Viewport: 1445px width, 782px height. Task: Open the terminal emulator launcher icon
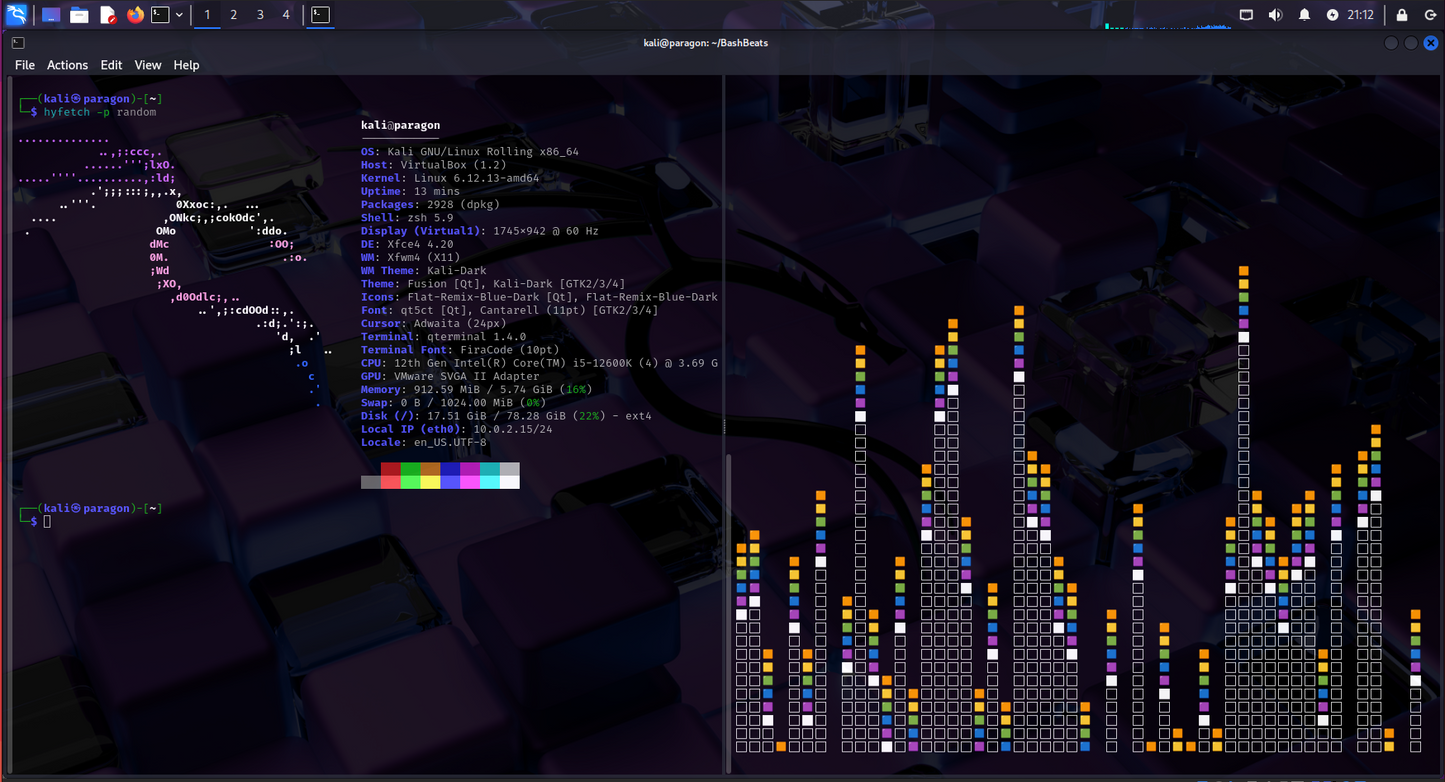162,15
